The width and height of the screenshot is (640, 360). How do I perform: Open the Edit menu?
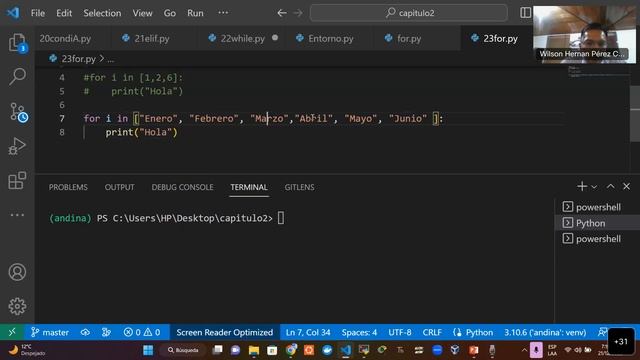pos(64,13)
